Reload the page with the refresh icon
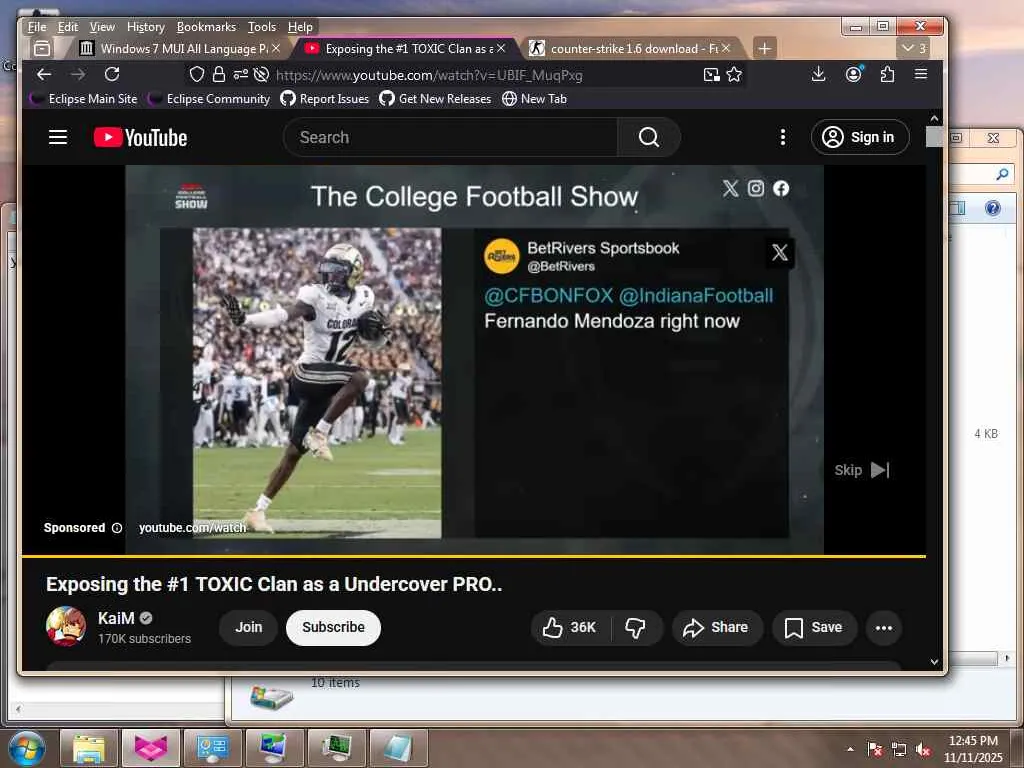Image resolution: width=1024 pixels, height=768 pixels. point(112,74)
